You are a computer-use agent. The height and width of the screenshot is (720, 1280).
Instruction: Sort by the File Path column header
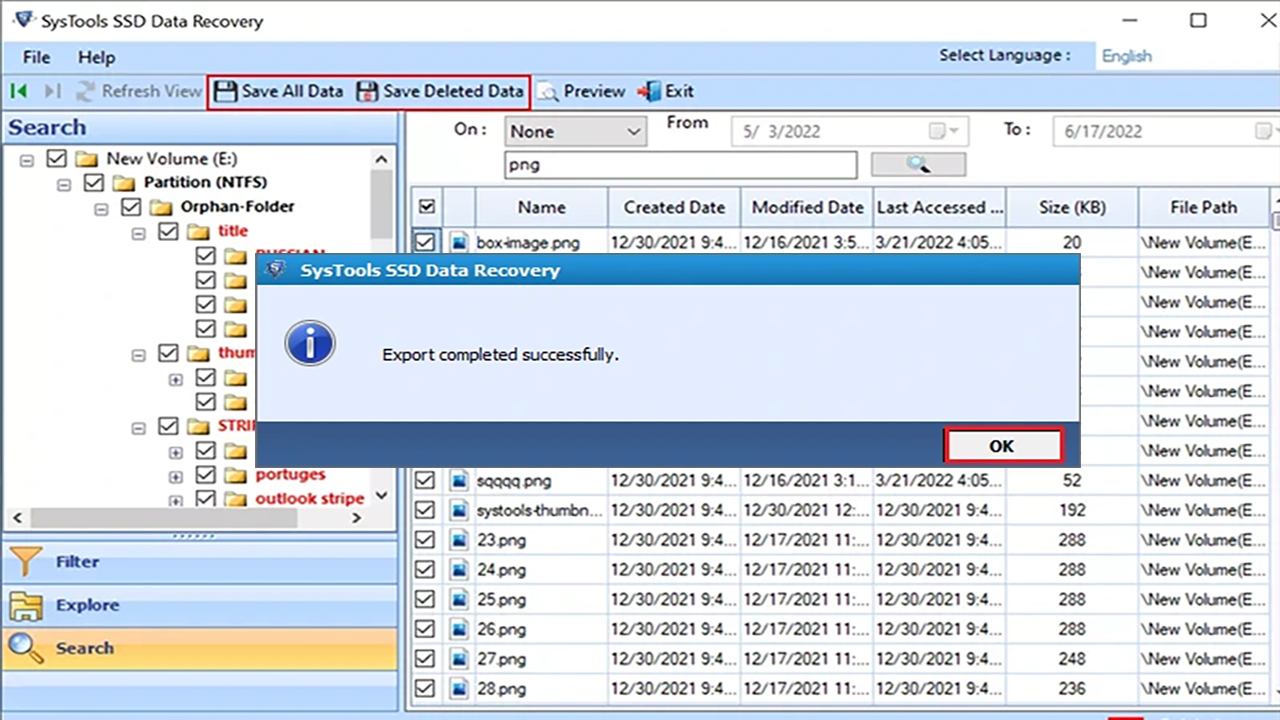(1204, 207)
